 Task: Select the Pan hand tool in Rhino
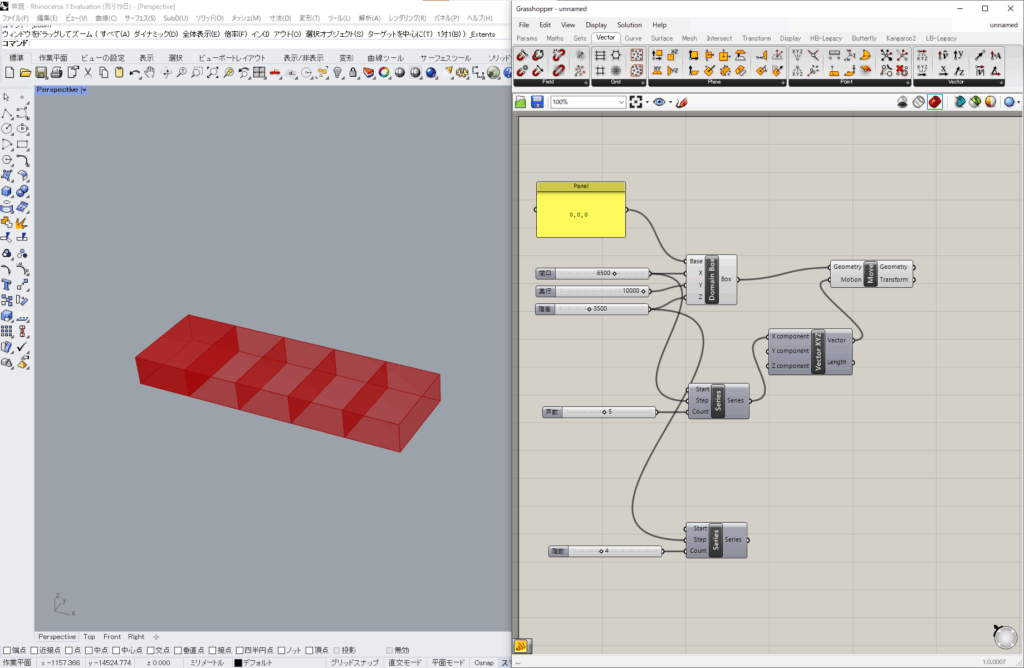coord(149,73)
